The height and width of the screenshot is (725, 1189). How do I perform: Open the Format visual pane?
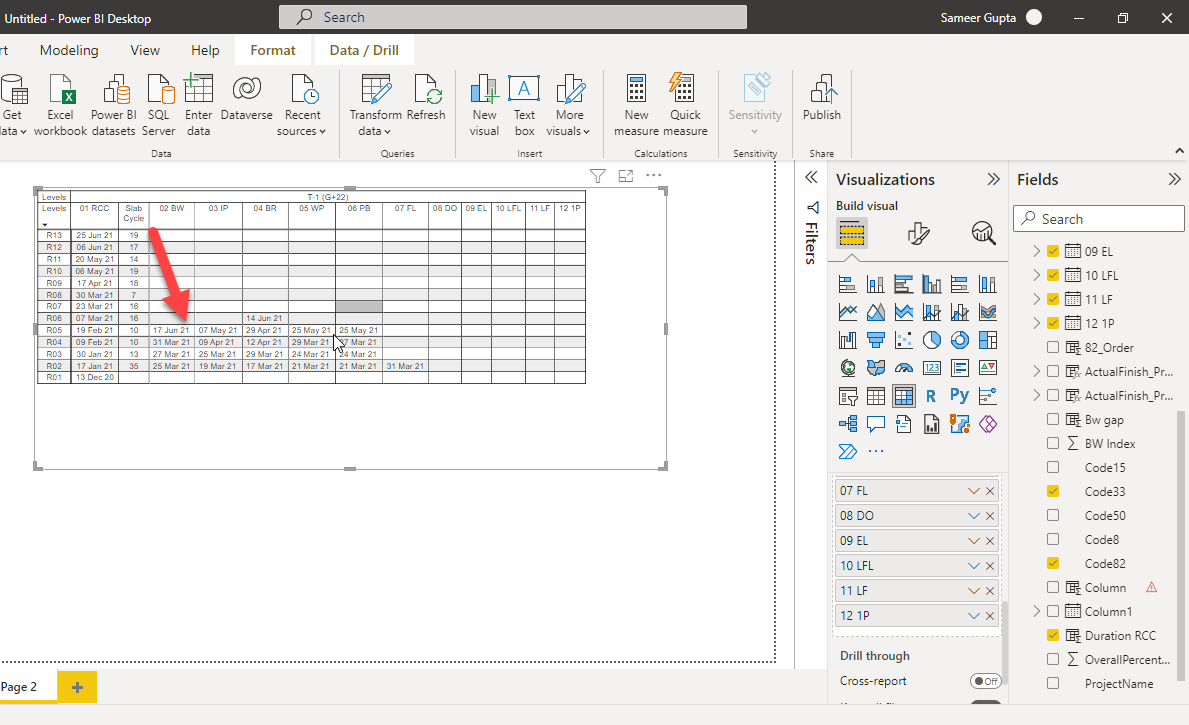918,233
